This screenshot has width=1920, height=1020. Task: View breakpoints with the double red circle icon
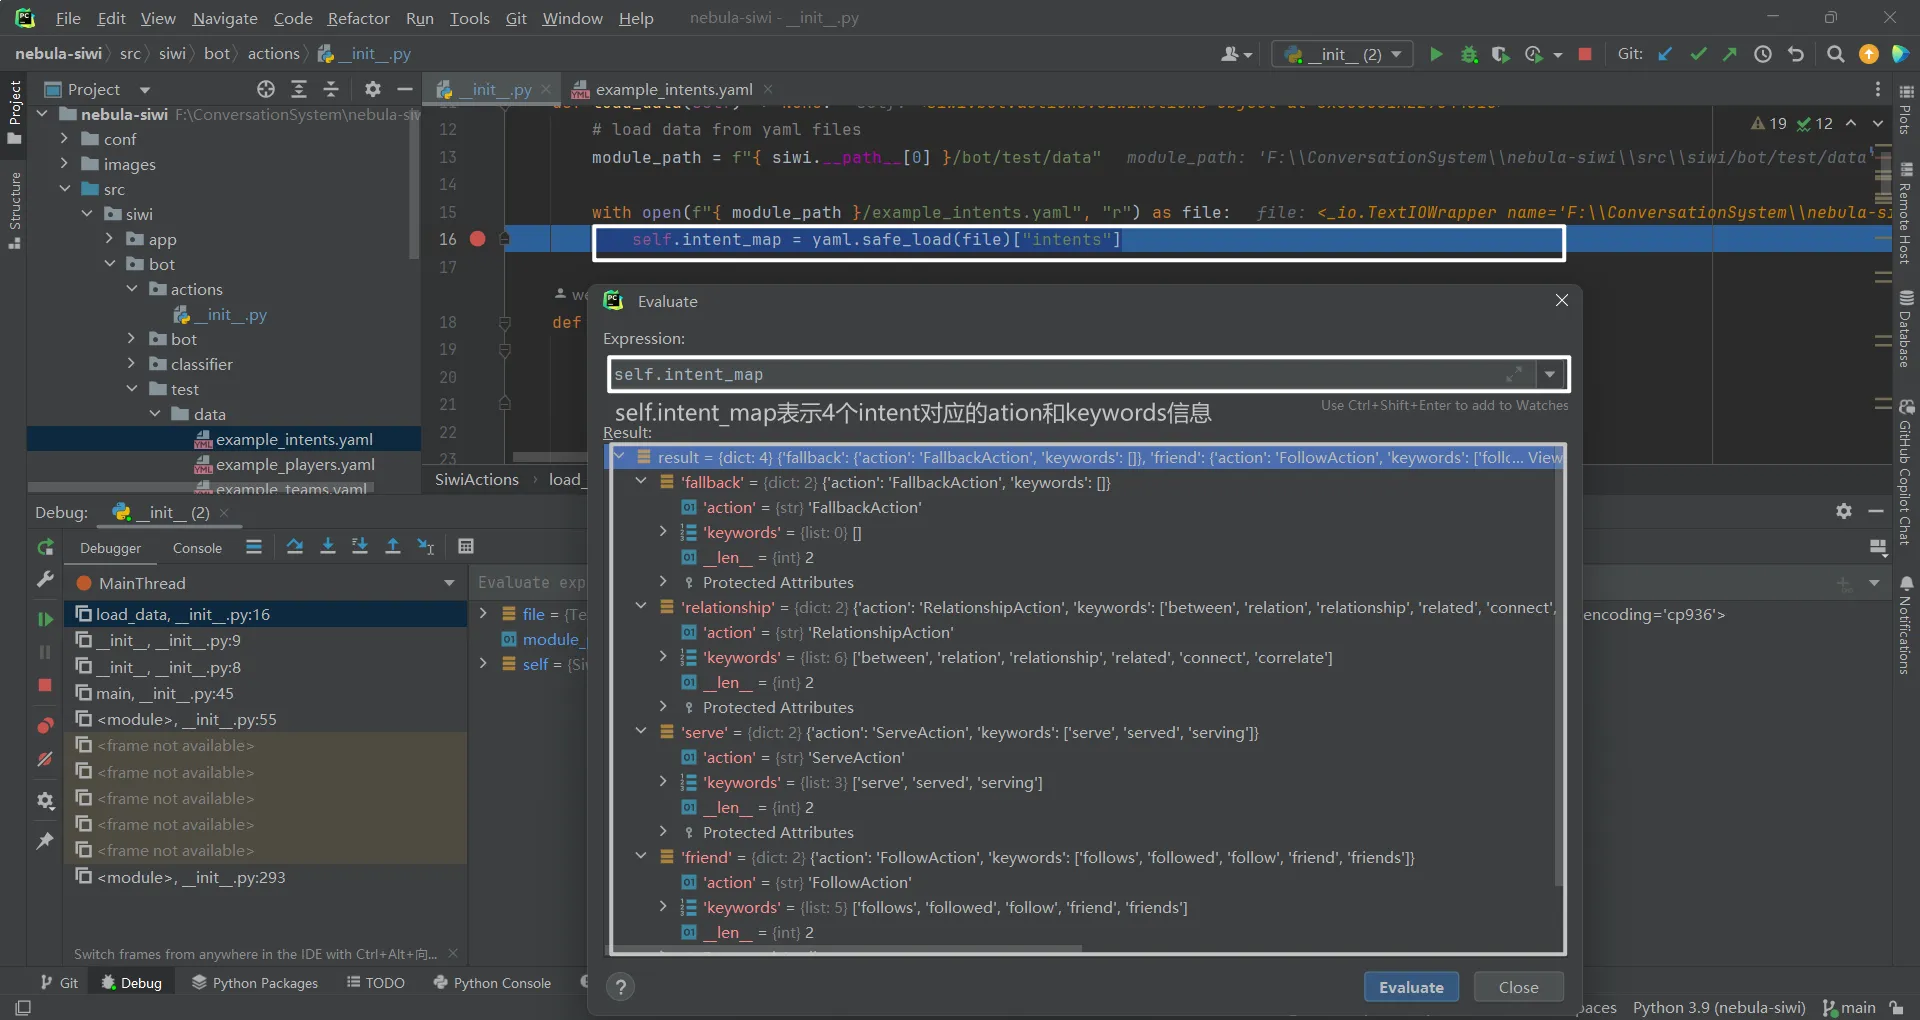[x=45, y=726]
